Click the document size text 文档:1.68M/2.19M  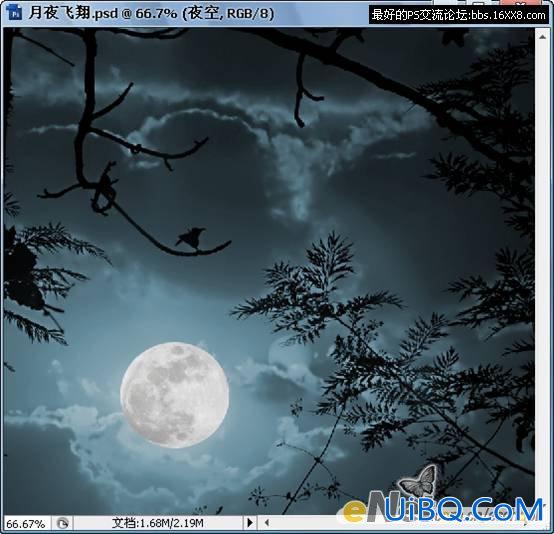coord(158,523)
